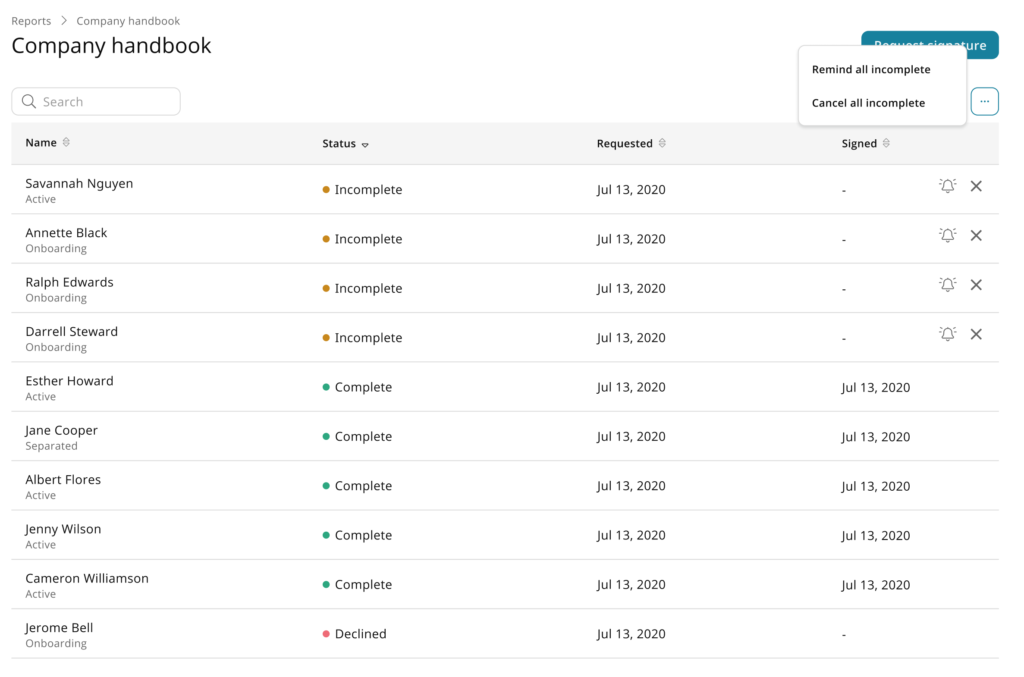Viewport: 1024px width, 677px height.
Task: Remind Ralph Edwards via bell icon
Action: (x=947, y=285)
